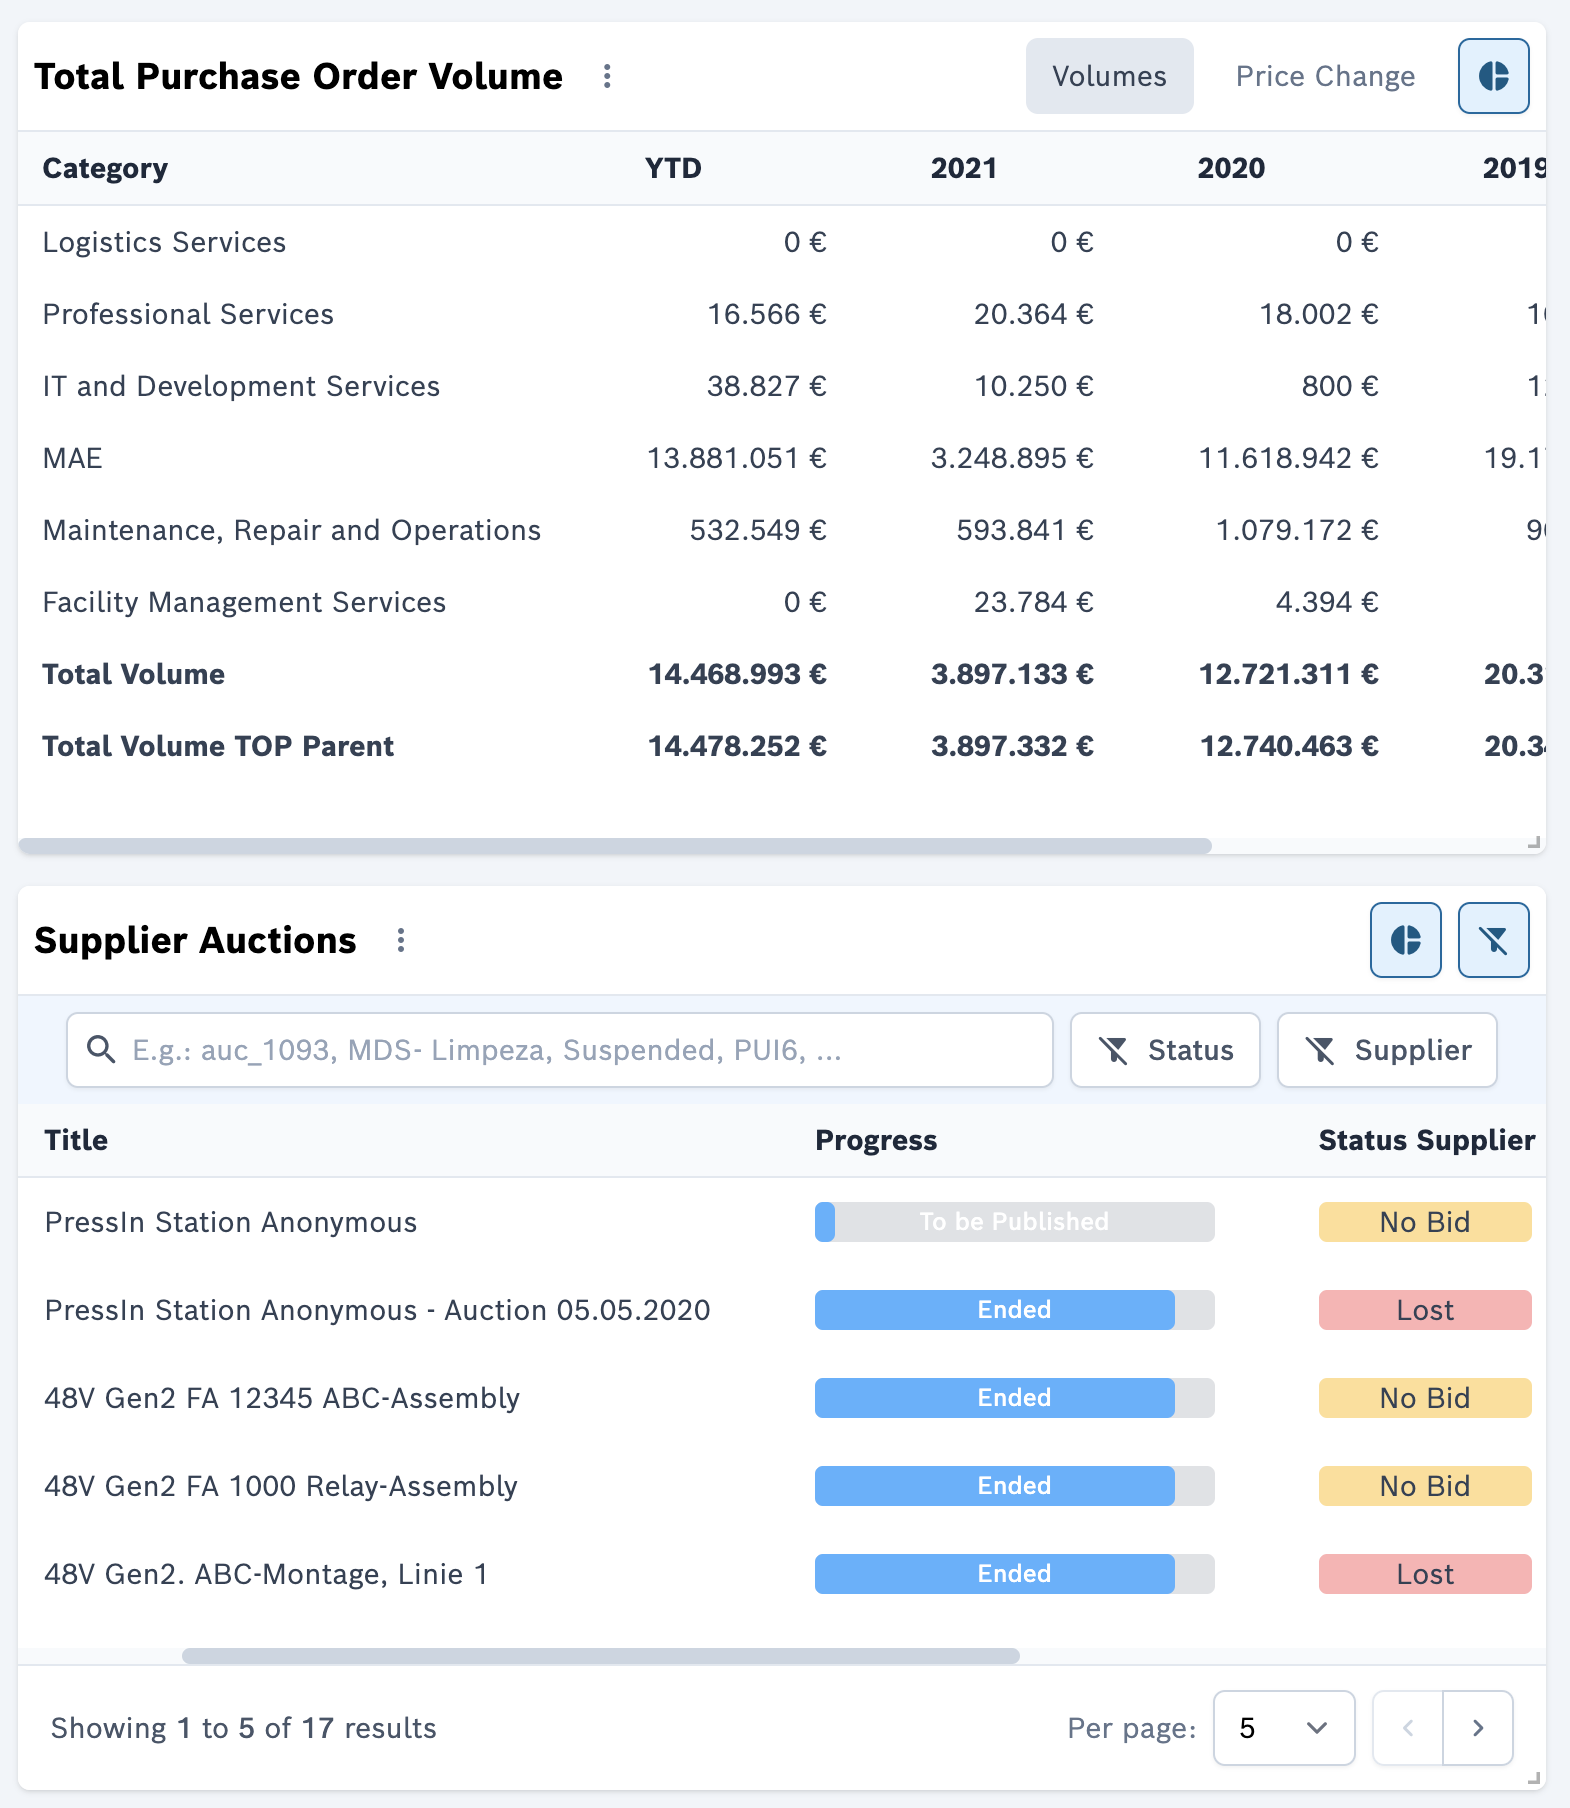Select the Professional Services row
1570x1808 pixels.
pos(782,314)
